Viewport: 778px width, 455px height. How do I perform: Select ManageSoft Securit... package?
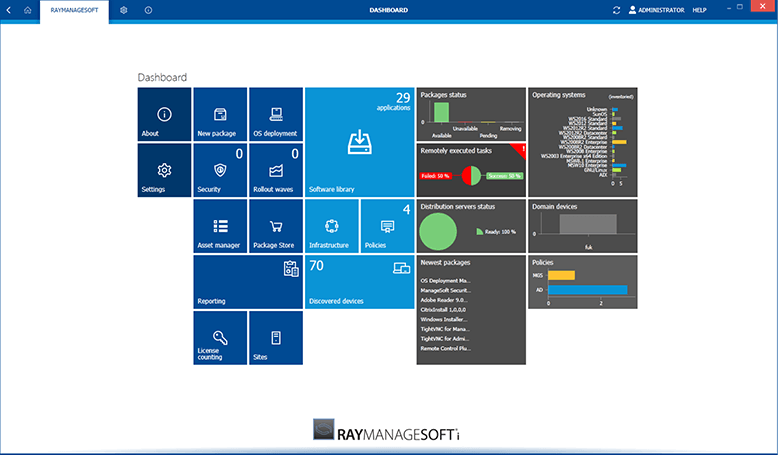click(x=446, y=290)
